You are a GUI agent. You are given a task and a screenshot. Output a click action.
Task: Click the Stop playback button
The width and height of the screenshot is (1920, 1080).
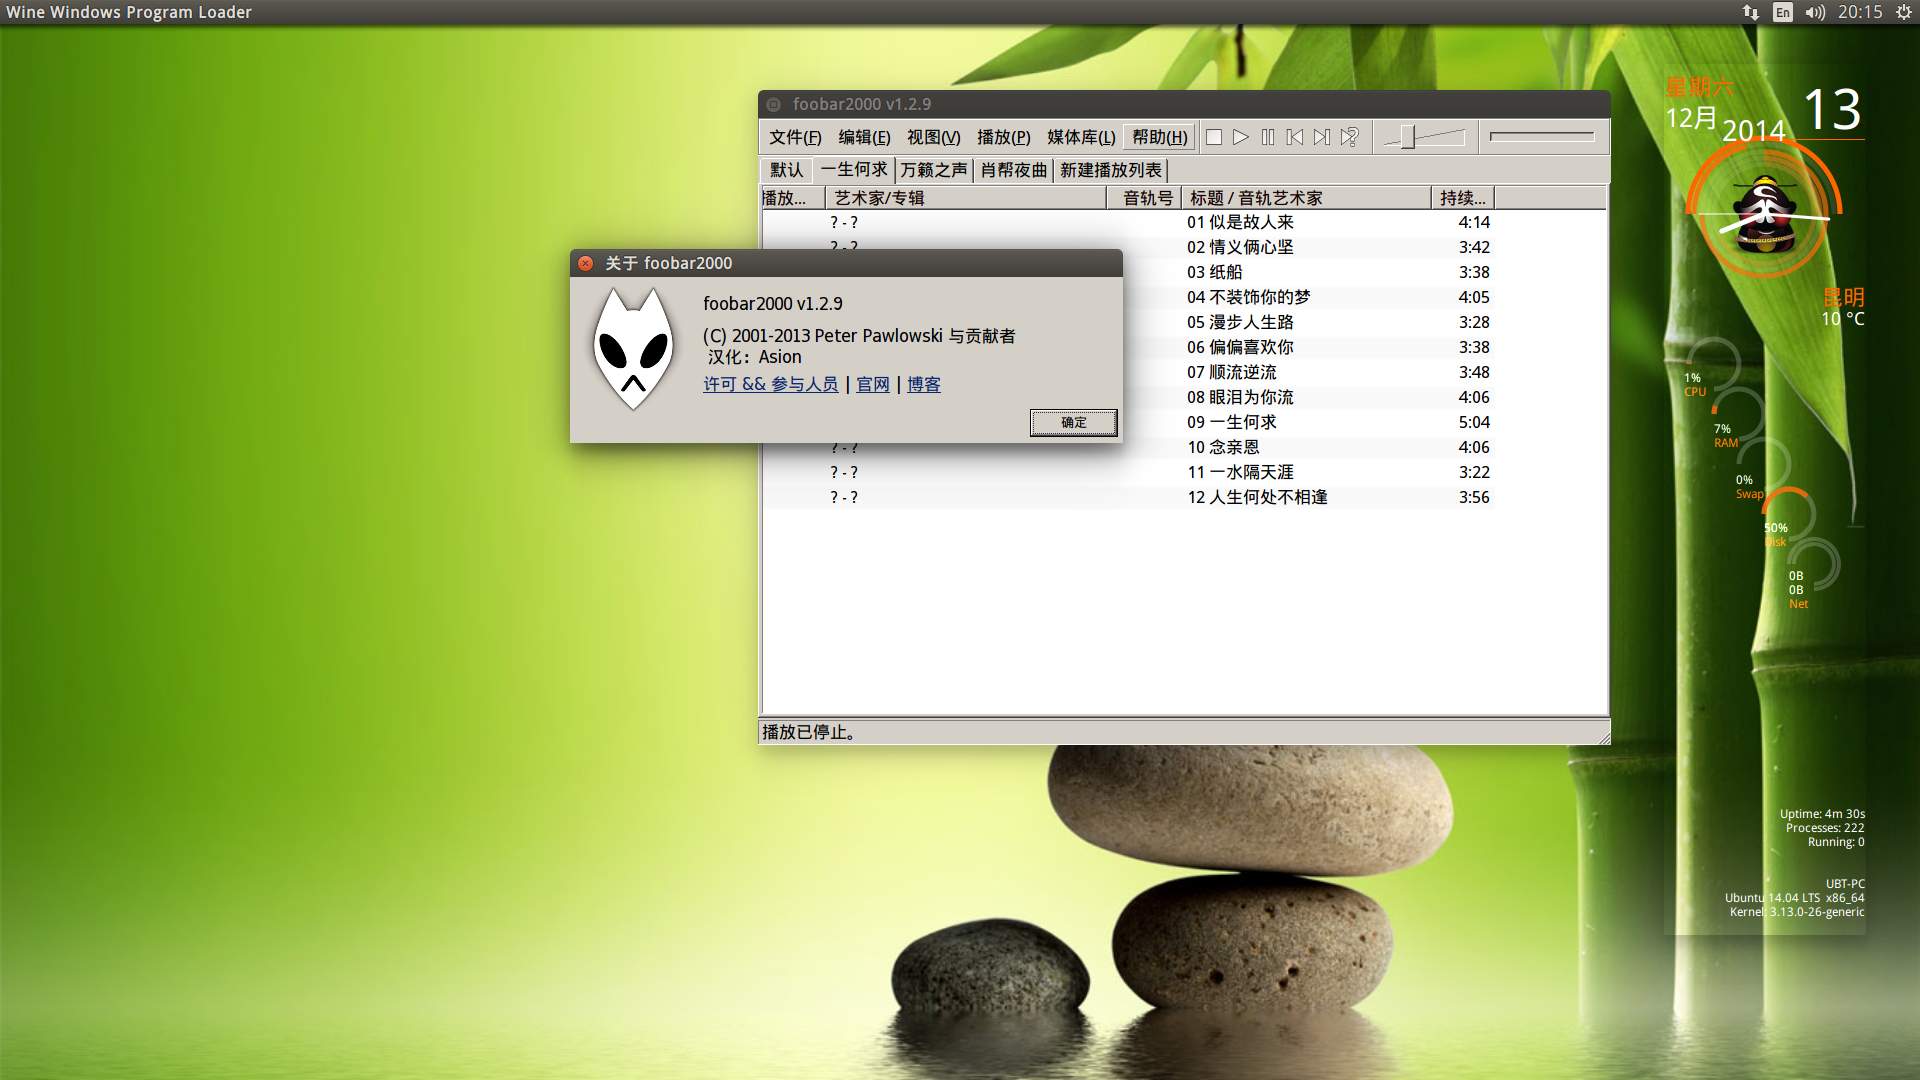pyautogui.click(x=1214, y=137)
